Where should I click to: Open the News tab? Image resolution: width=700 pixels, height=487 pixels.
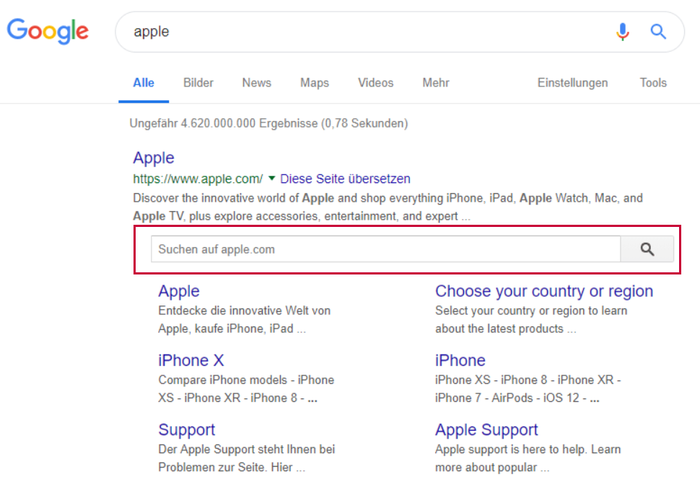[257, 83]
